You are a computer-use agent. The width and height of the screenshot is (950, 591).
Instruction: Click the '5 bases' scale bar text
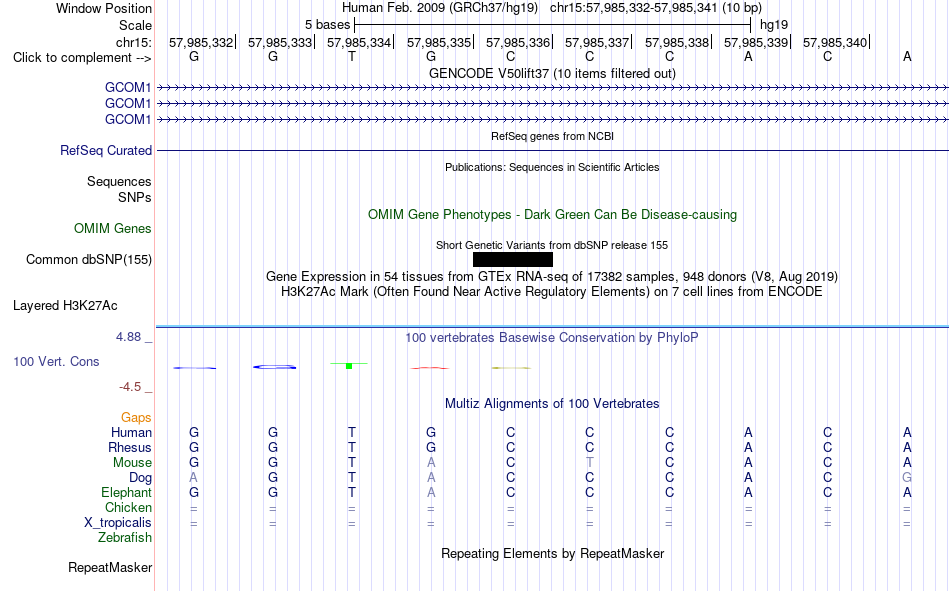click(327, 25)
